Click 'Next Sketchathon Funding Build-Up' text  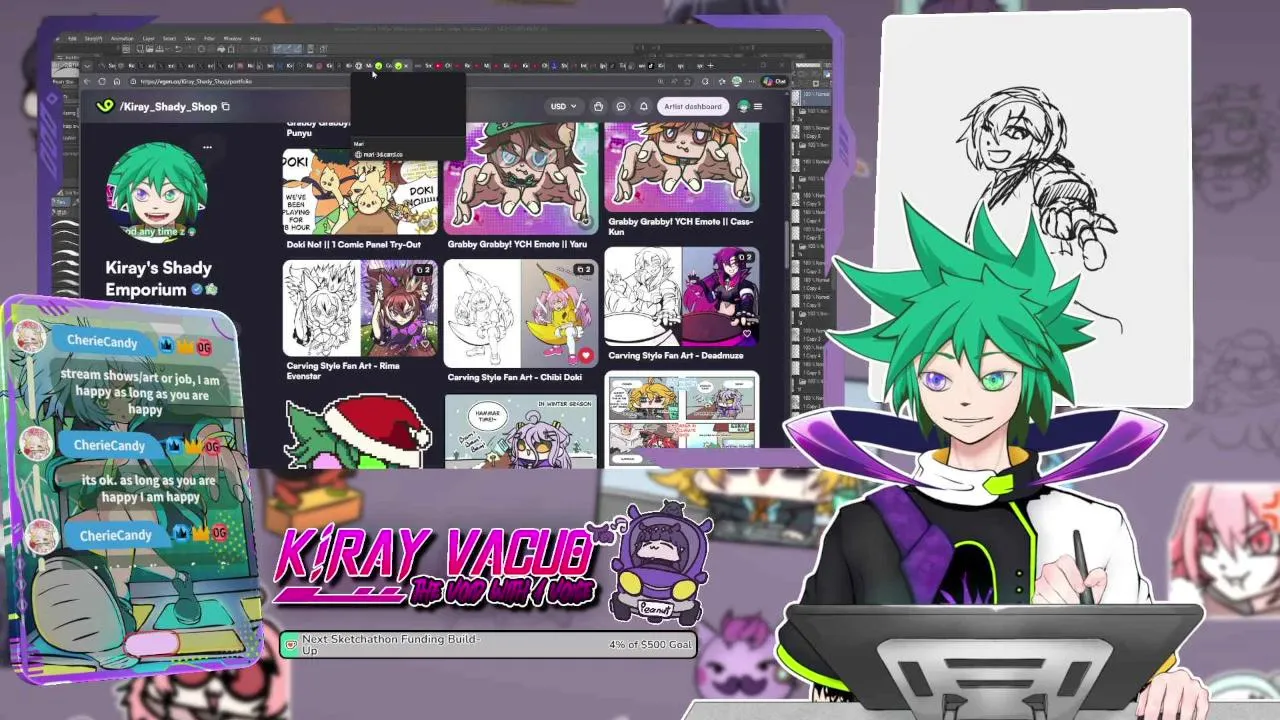coord(391,644)
